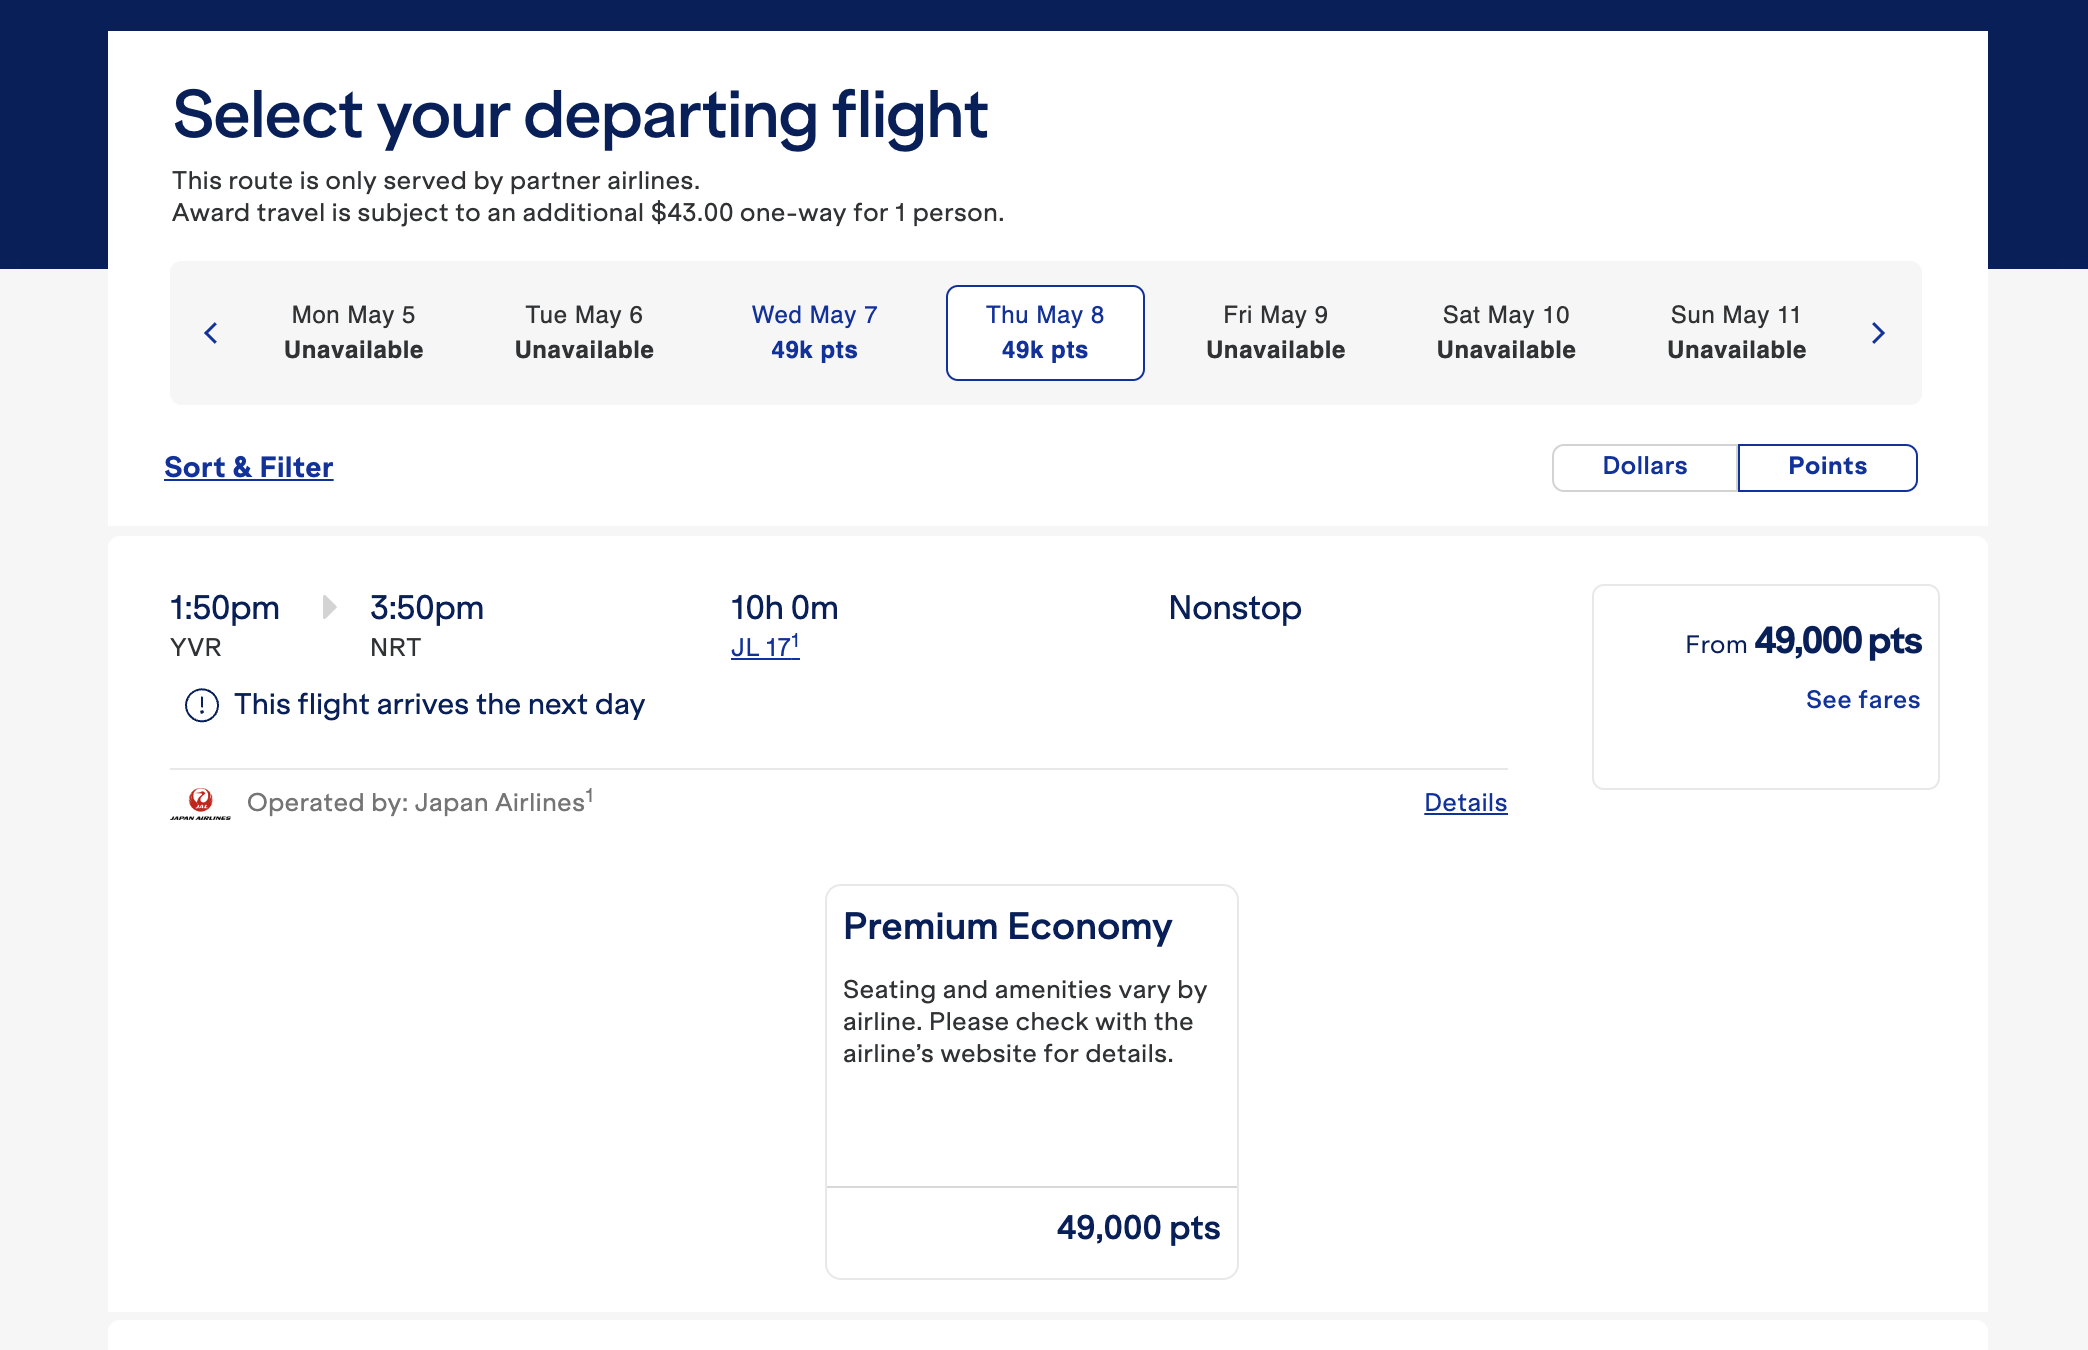Click the Japan Airlines logo
Image resolution: width=2088 pixels, height=1350 pixels.
coord(200,803)
